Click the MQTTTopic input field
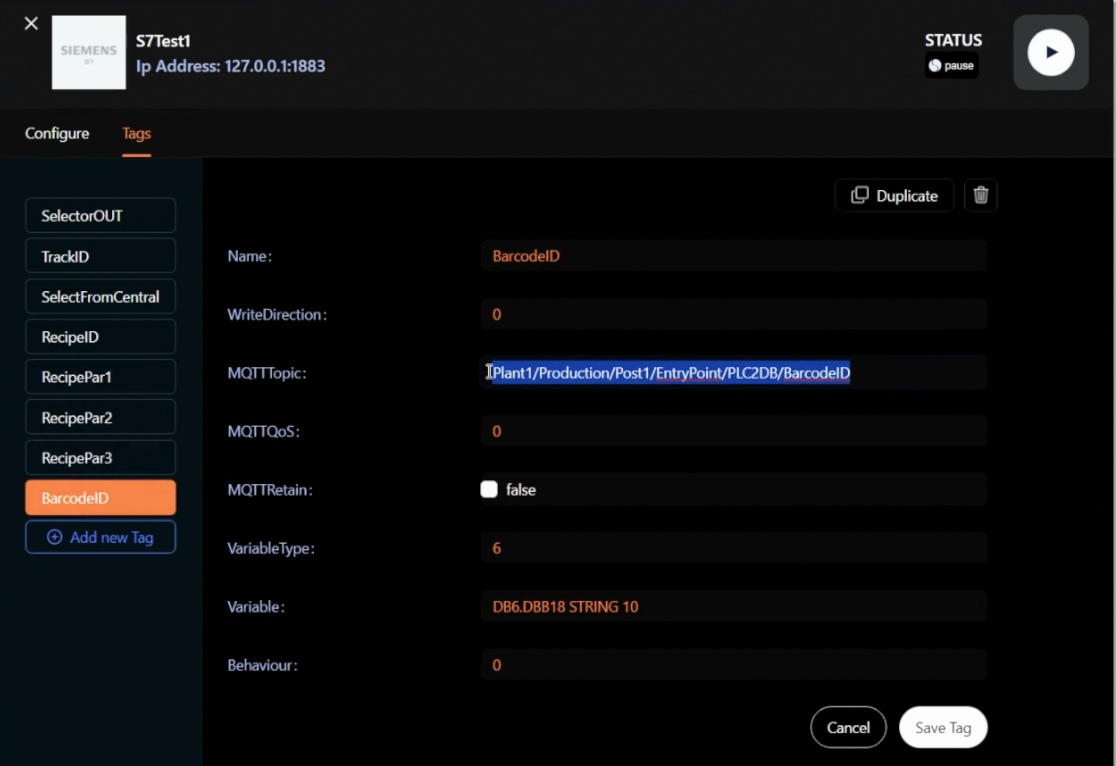The height and width of the screenshot is (766, 1116). tap(733, 373)
